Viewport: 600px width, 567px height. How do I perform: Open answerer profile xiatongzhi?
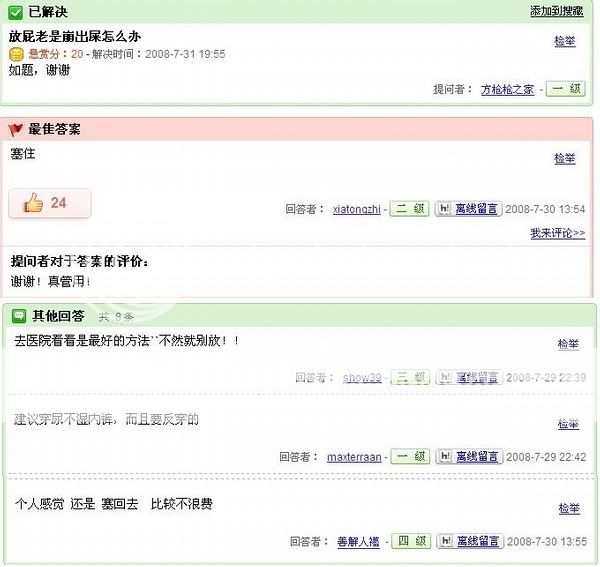357,209
